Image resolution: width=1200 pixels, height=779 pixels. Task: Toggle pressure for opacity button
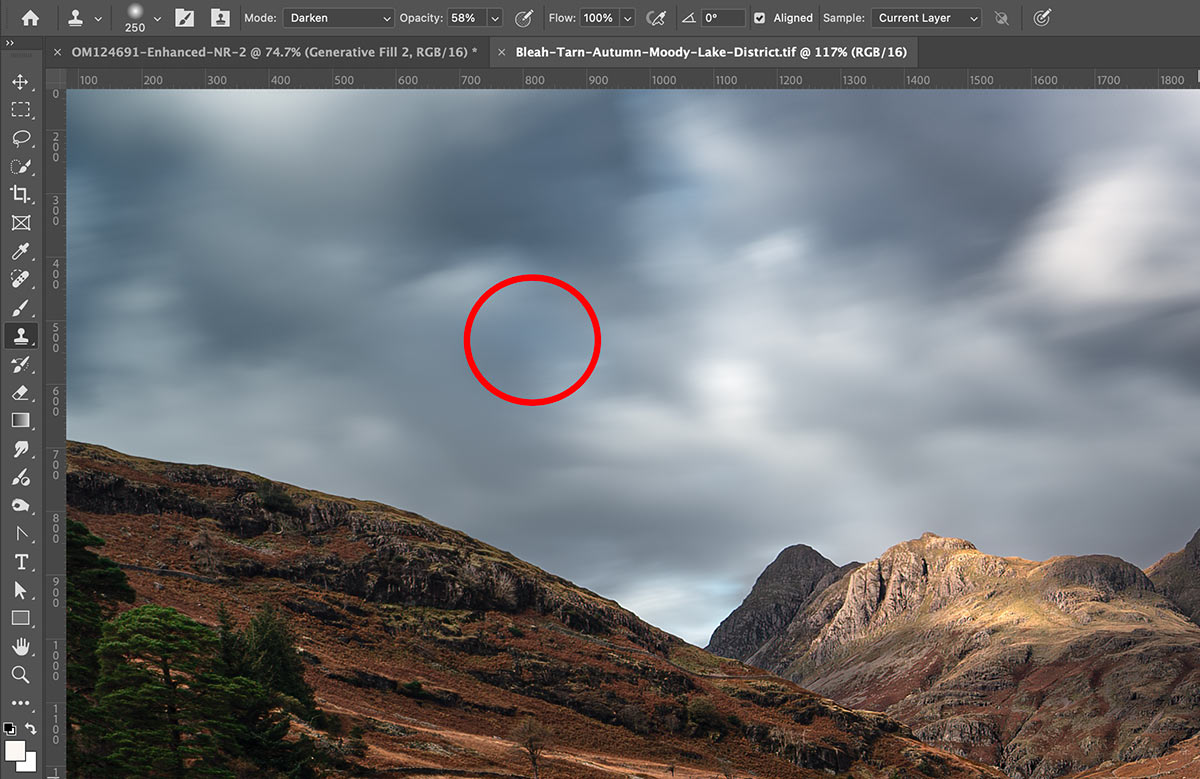523,18
